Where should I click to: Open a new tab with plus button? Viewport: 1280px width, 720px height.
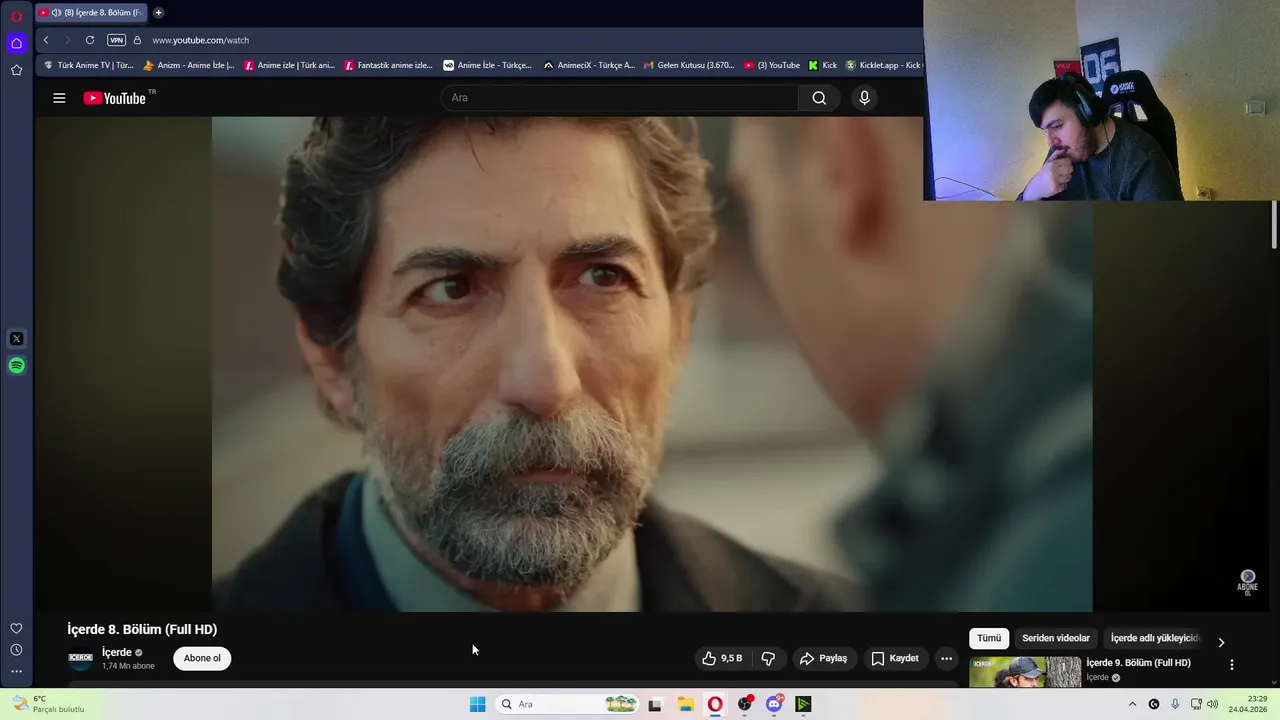(x=158, y=13)
